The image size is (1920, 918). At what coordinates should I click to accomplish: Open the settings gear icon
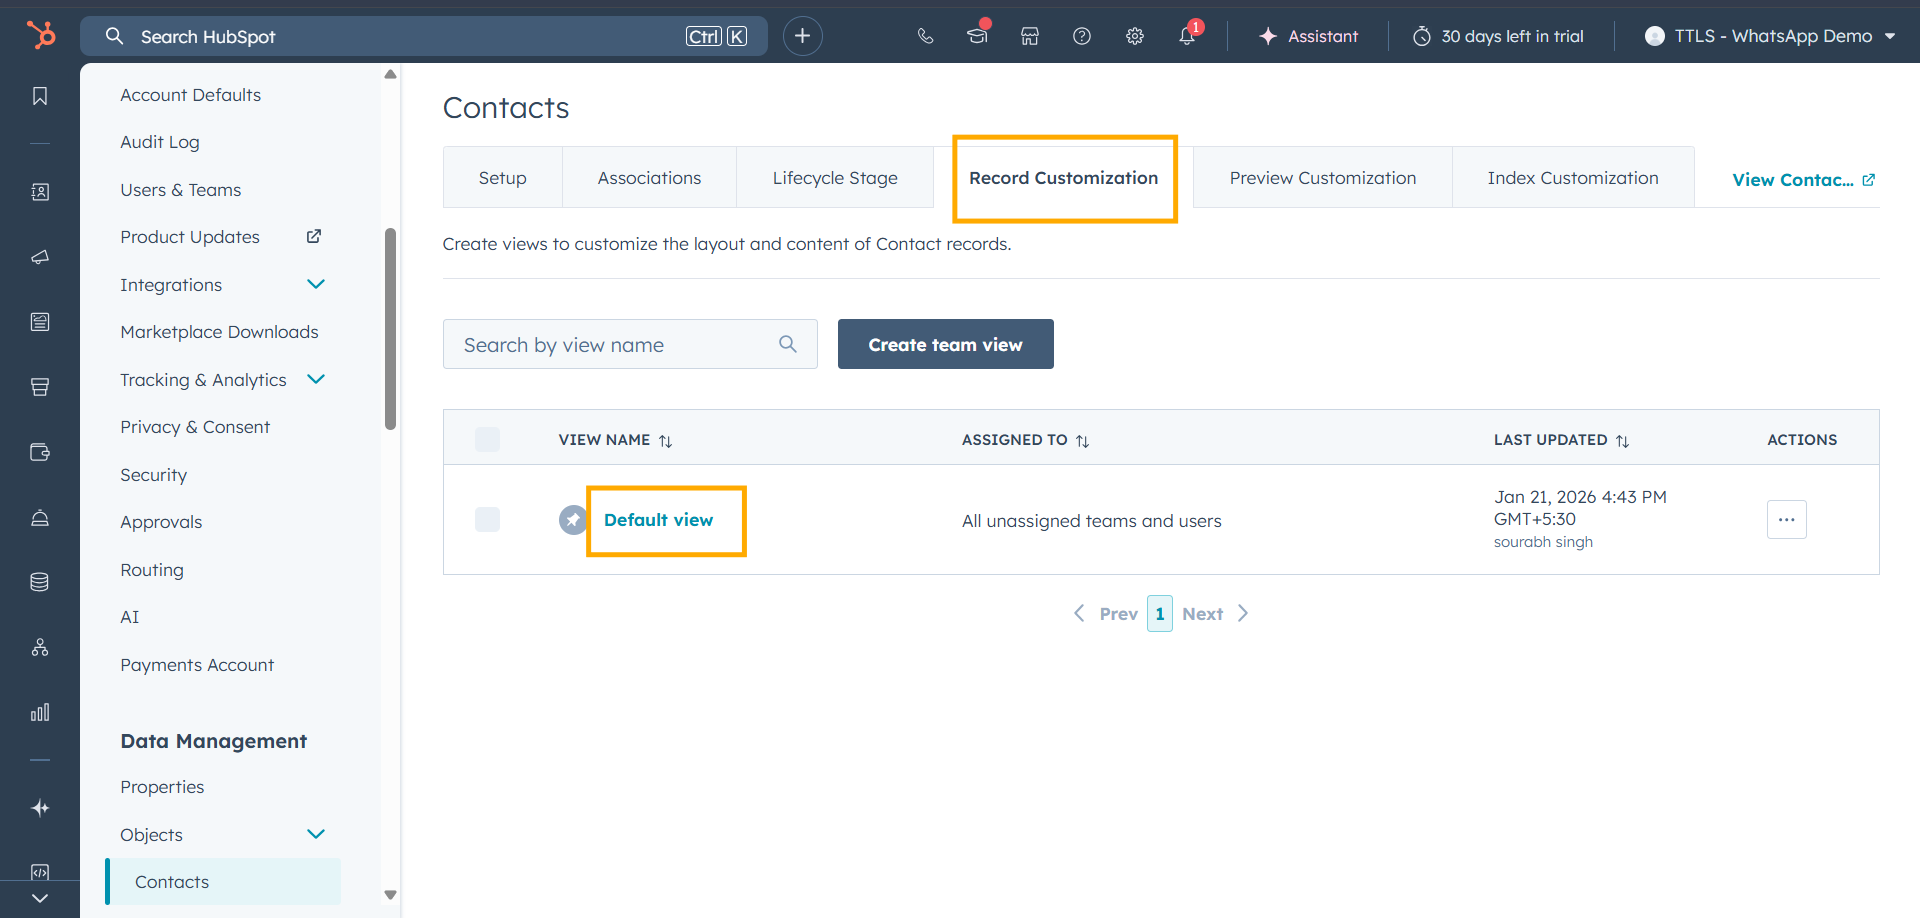click(1134, 36)
